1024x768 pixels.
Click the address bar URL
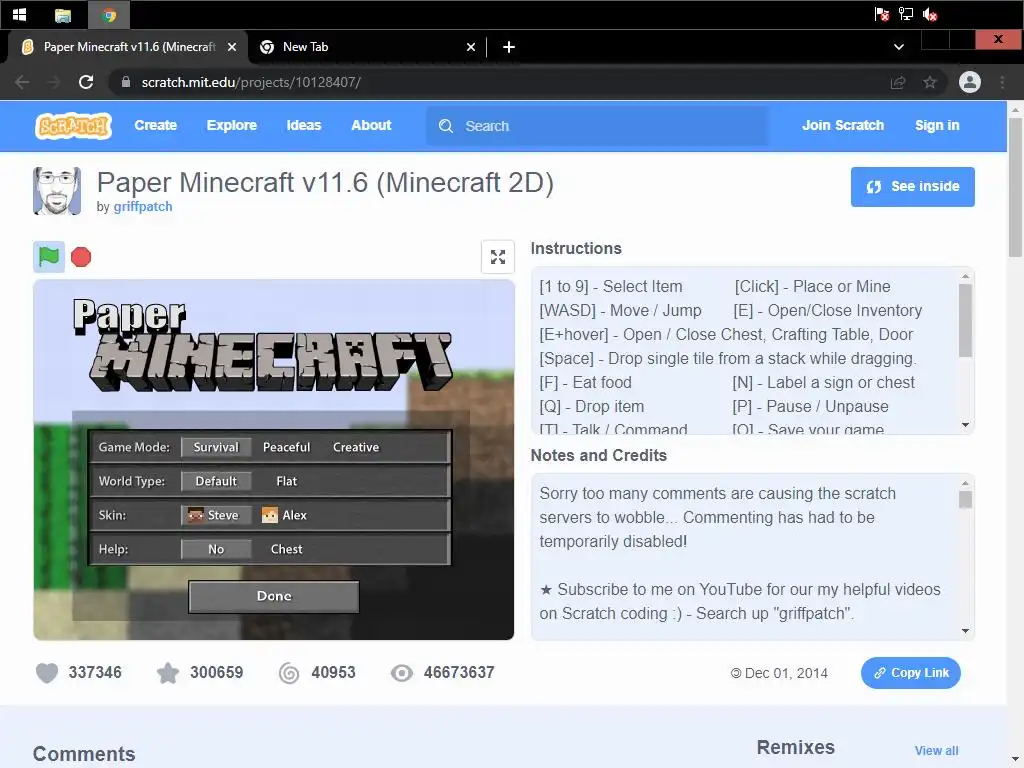(251, 82)
